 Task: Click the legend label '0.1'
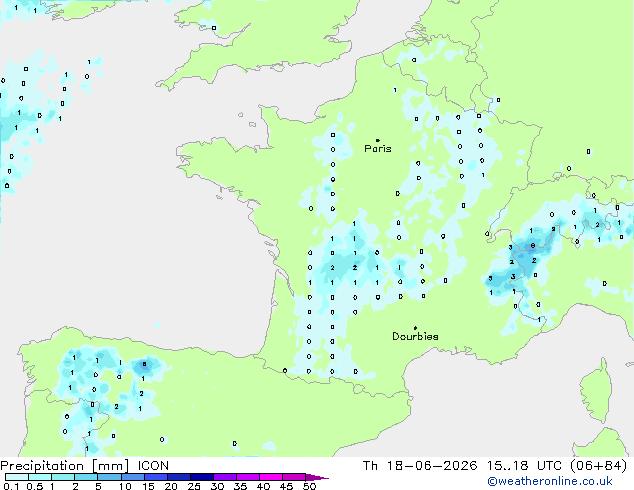[x=11, y=486]
